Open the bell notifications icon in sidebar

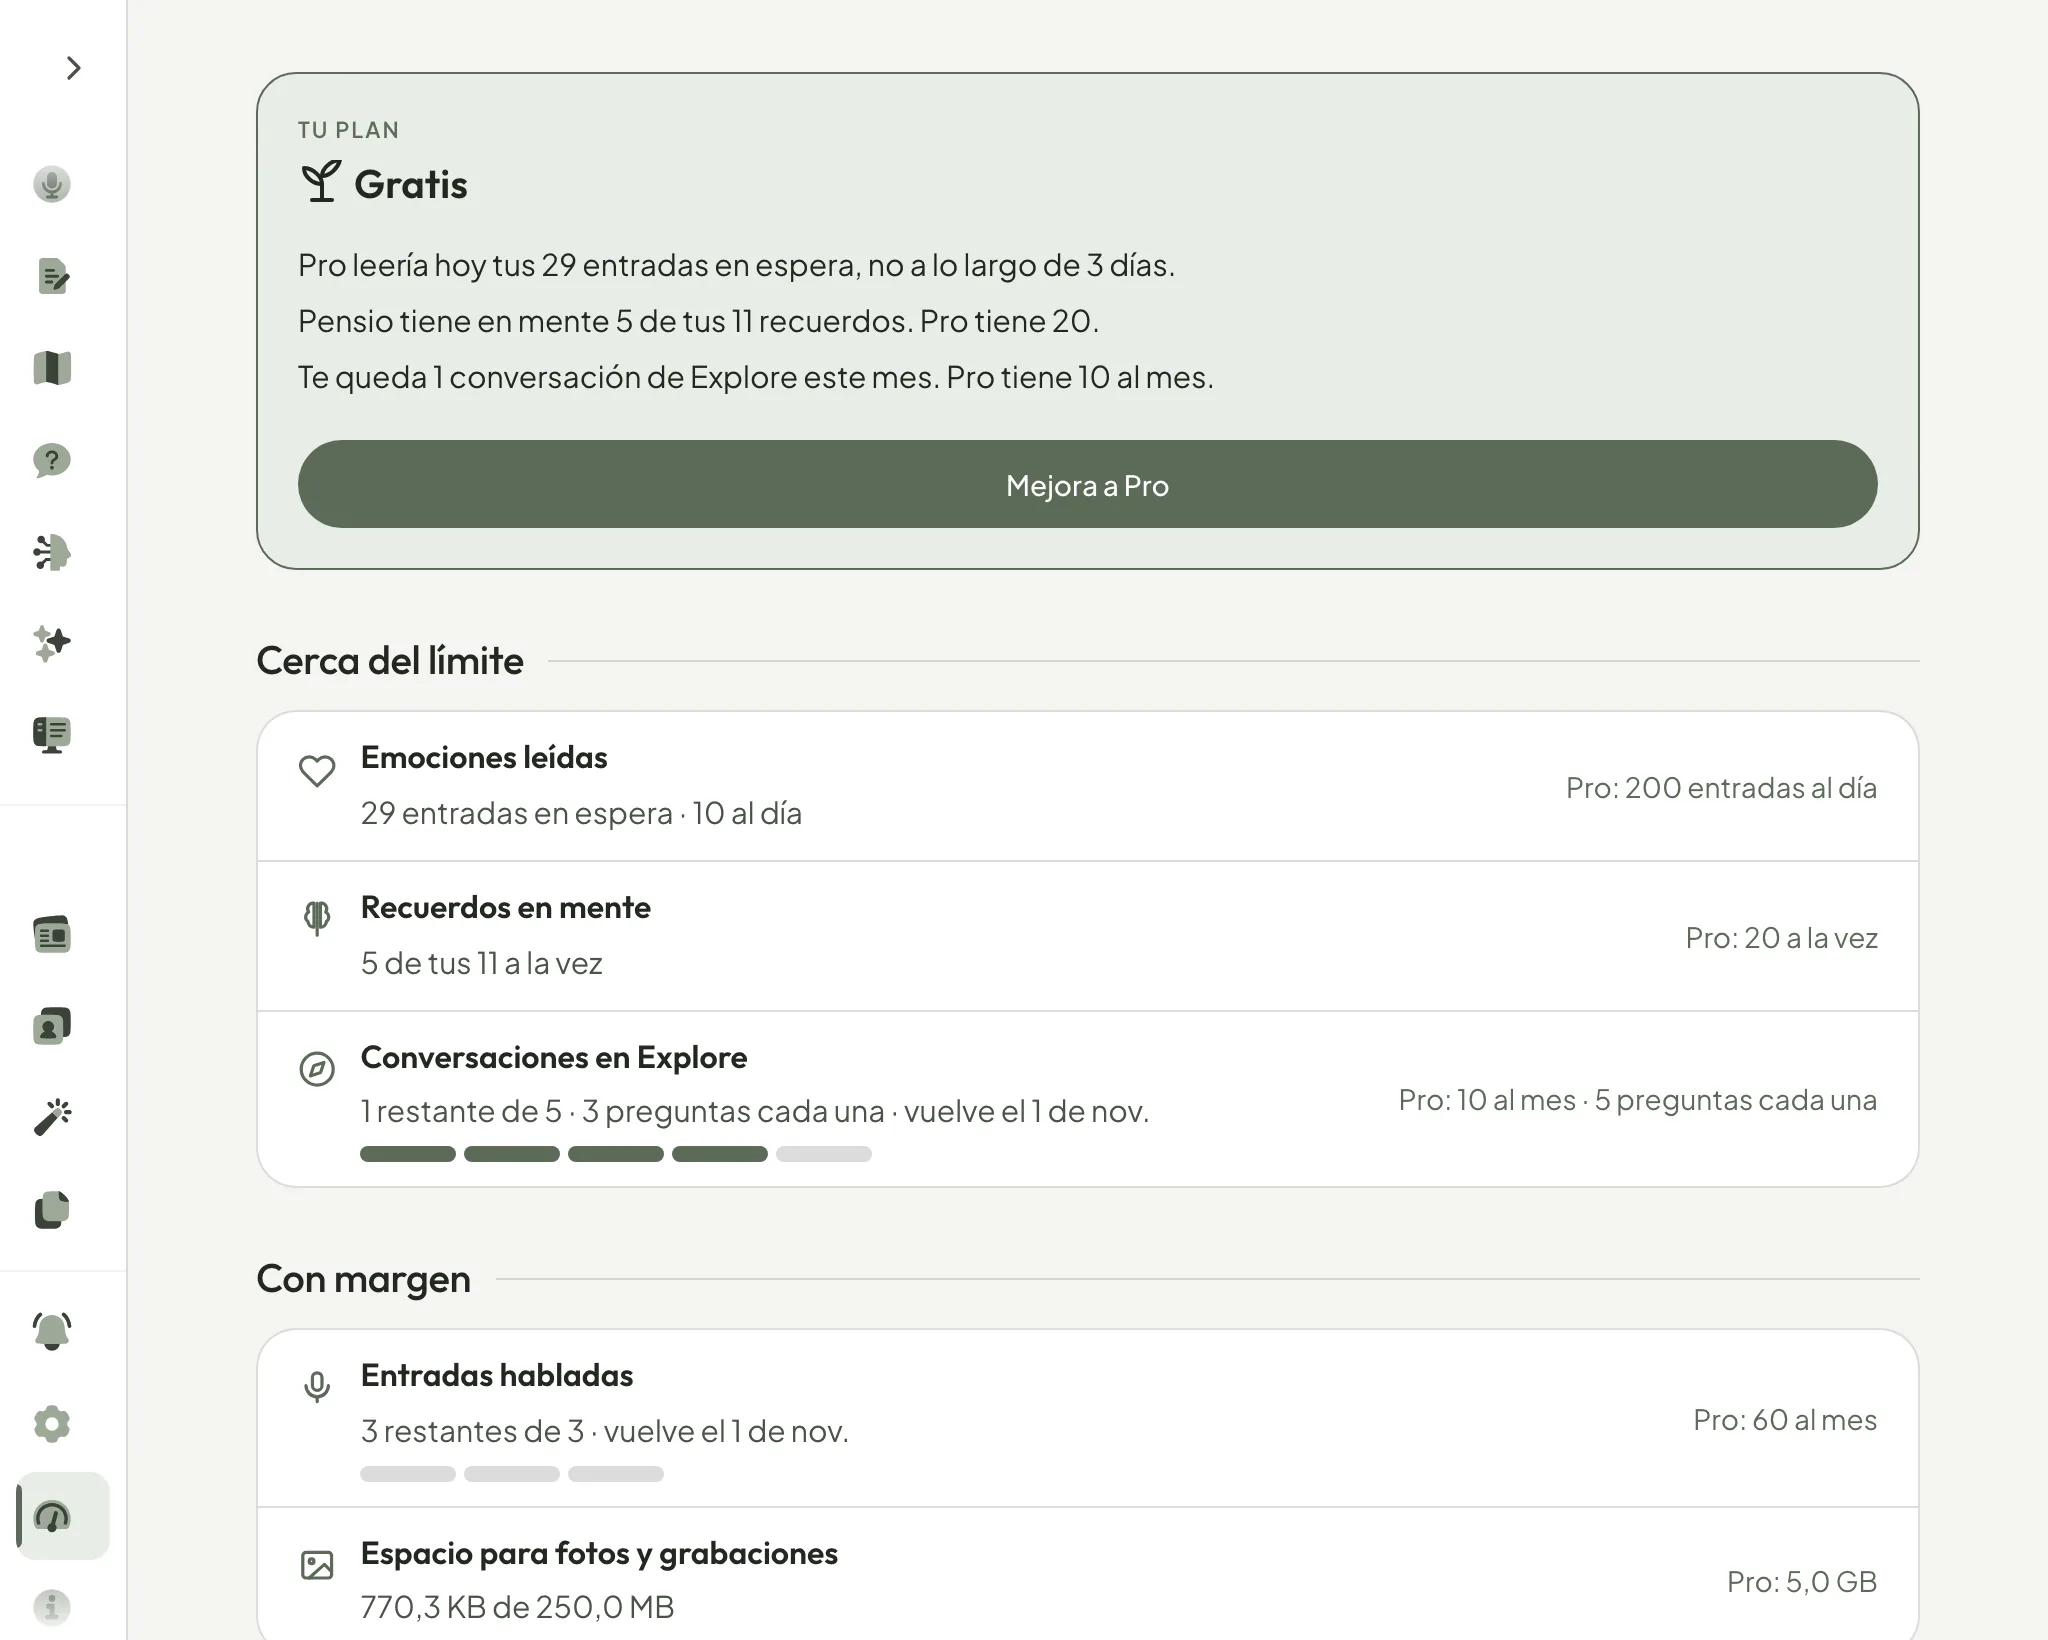coord(52,1332)
